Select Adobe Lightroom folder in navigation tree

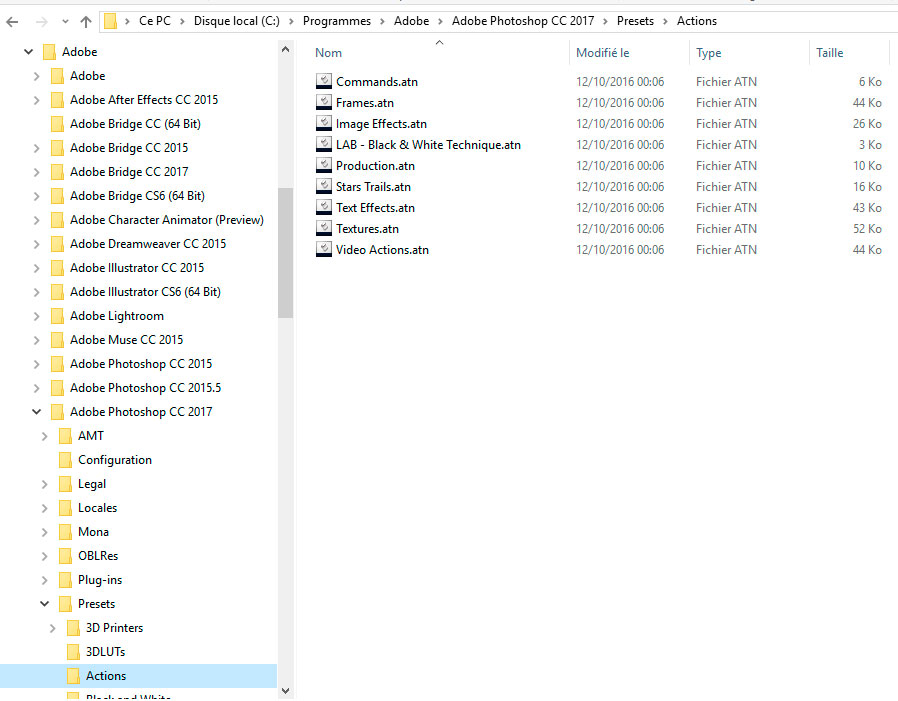click(x=116, y=316)
